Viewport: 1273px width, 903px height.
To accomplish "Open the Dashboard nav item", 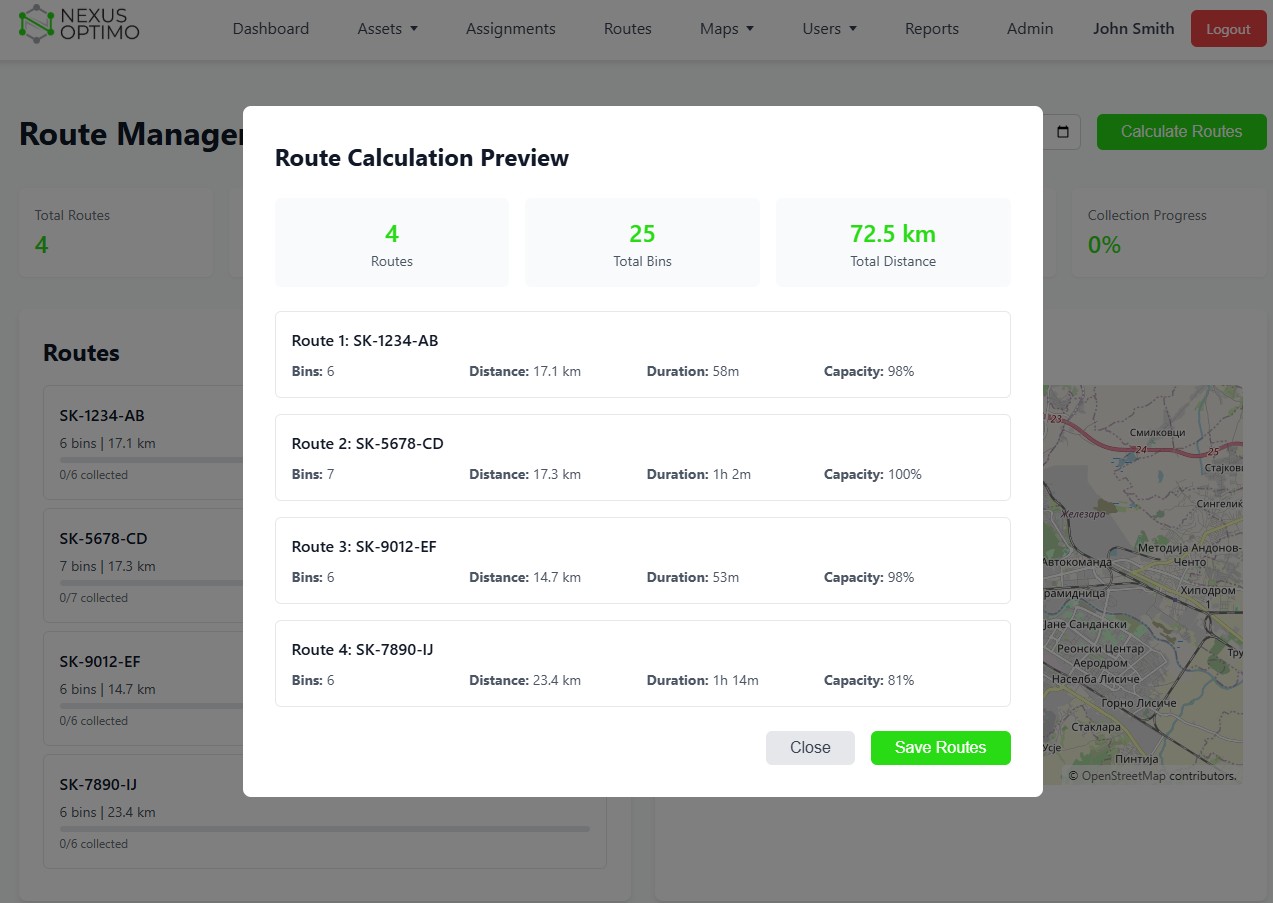I will 271,29.
